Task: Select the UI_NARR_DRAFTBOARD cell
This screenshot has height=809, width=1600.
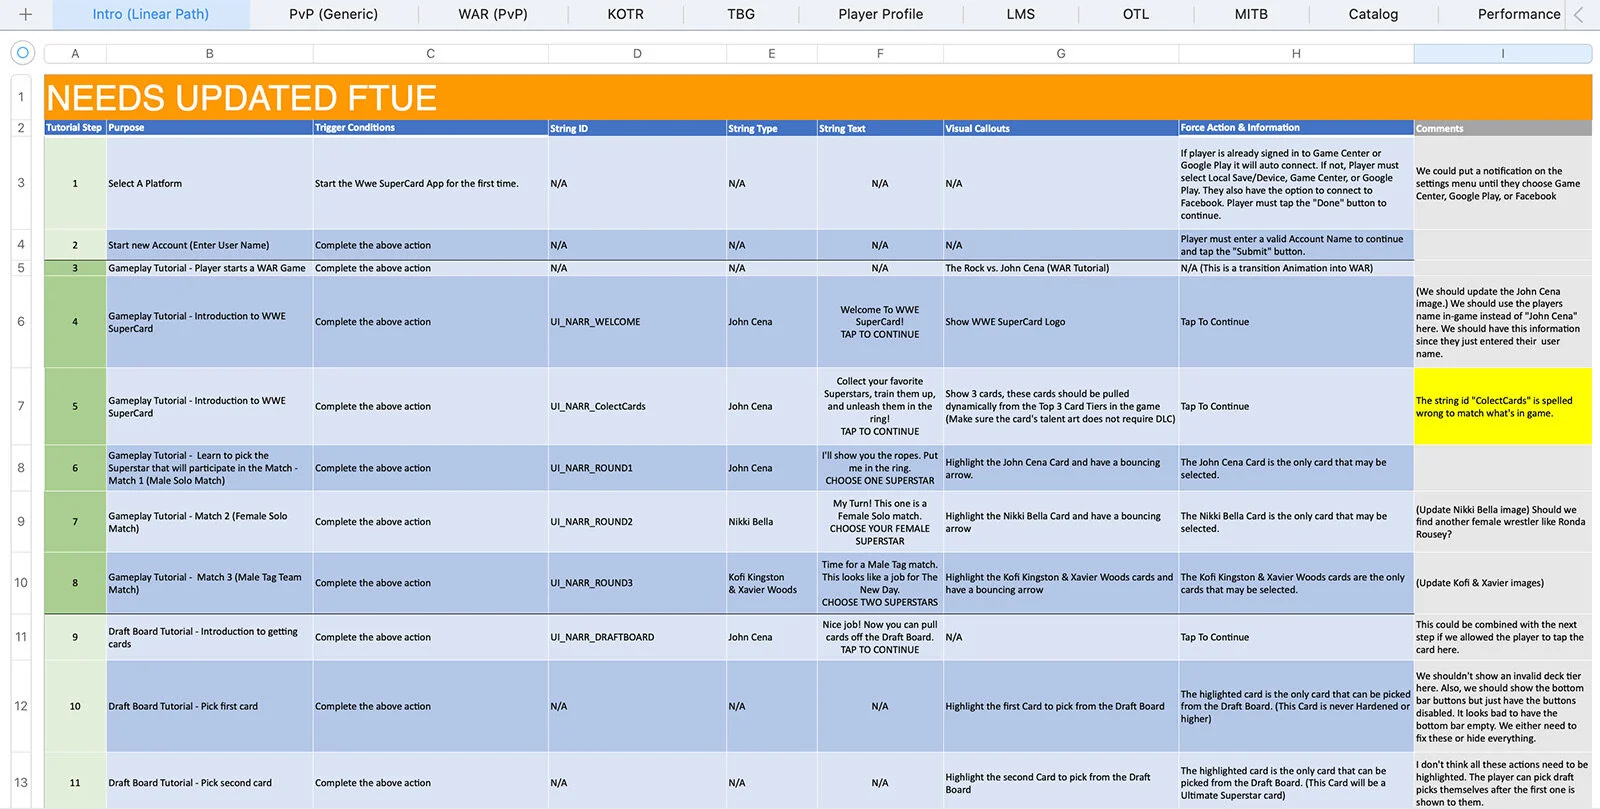Action: (x=637, y=637)
